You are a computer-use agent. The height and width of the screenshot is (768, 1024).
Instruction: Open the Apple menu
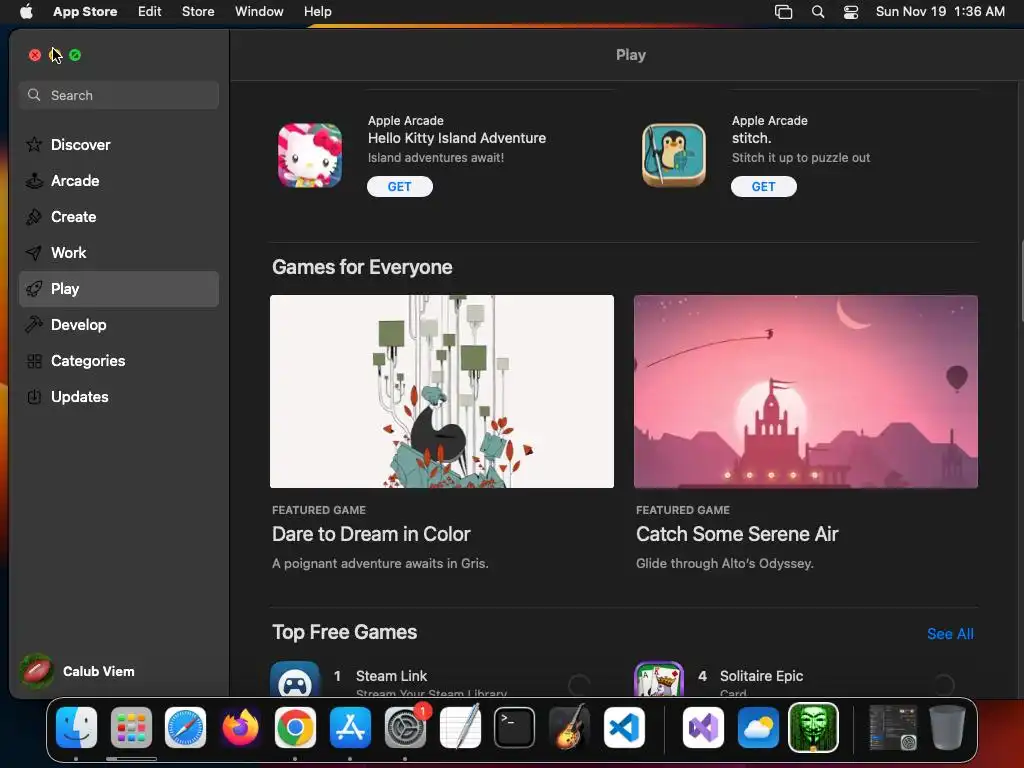click(26, 12)
